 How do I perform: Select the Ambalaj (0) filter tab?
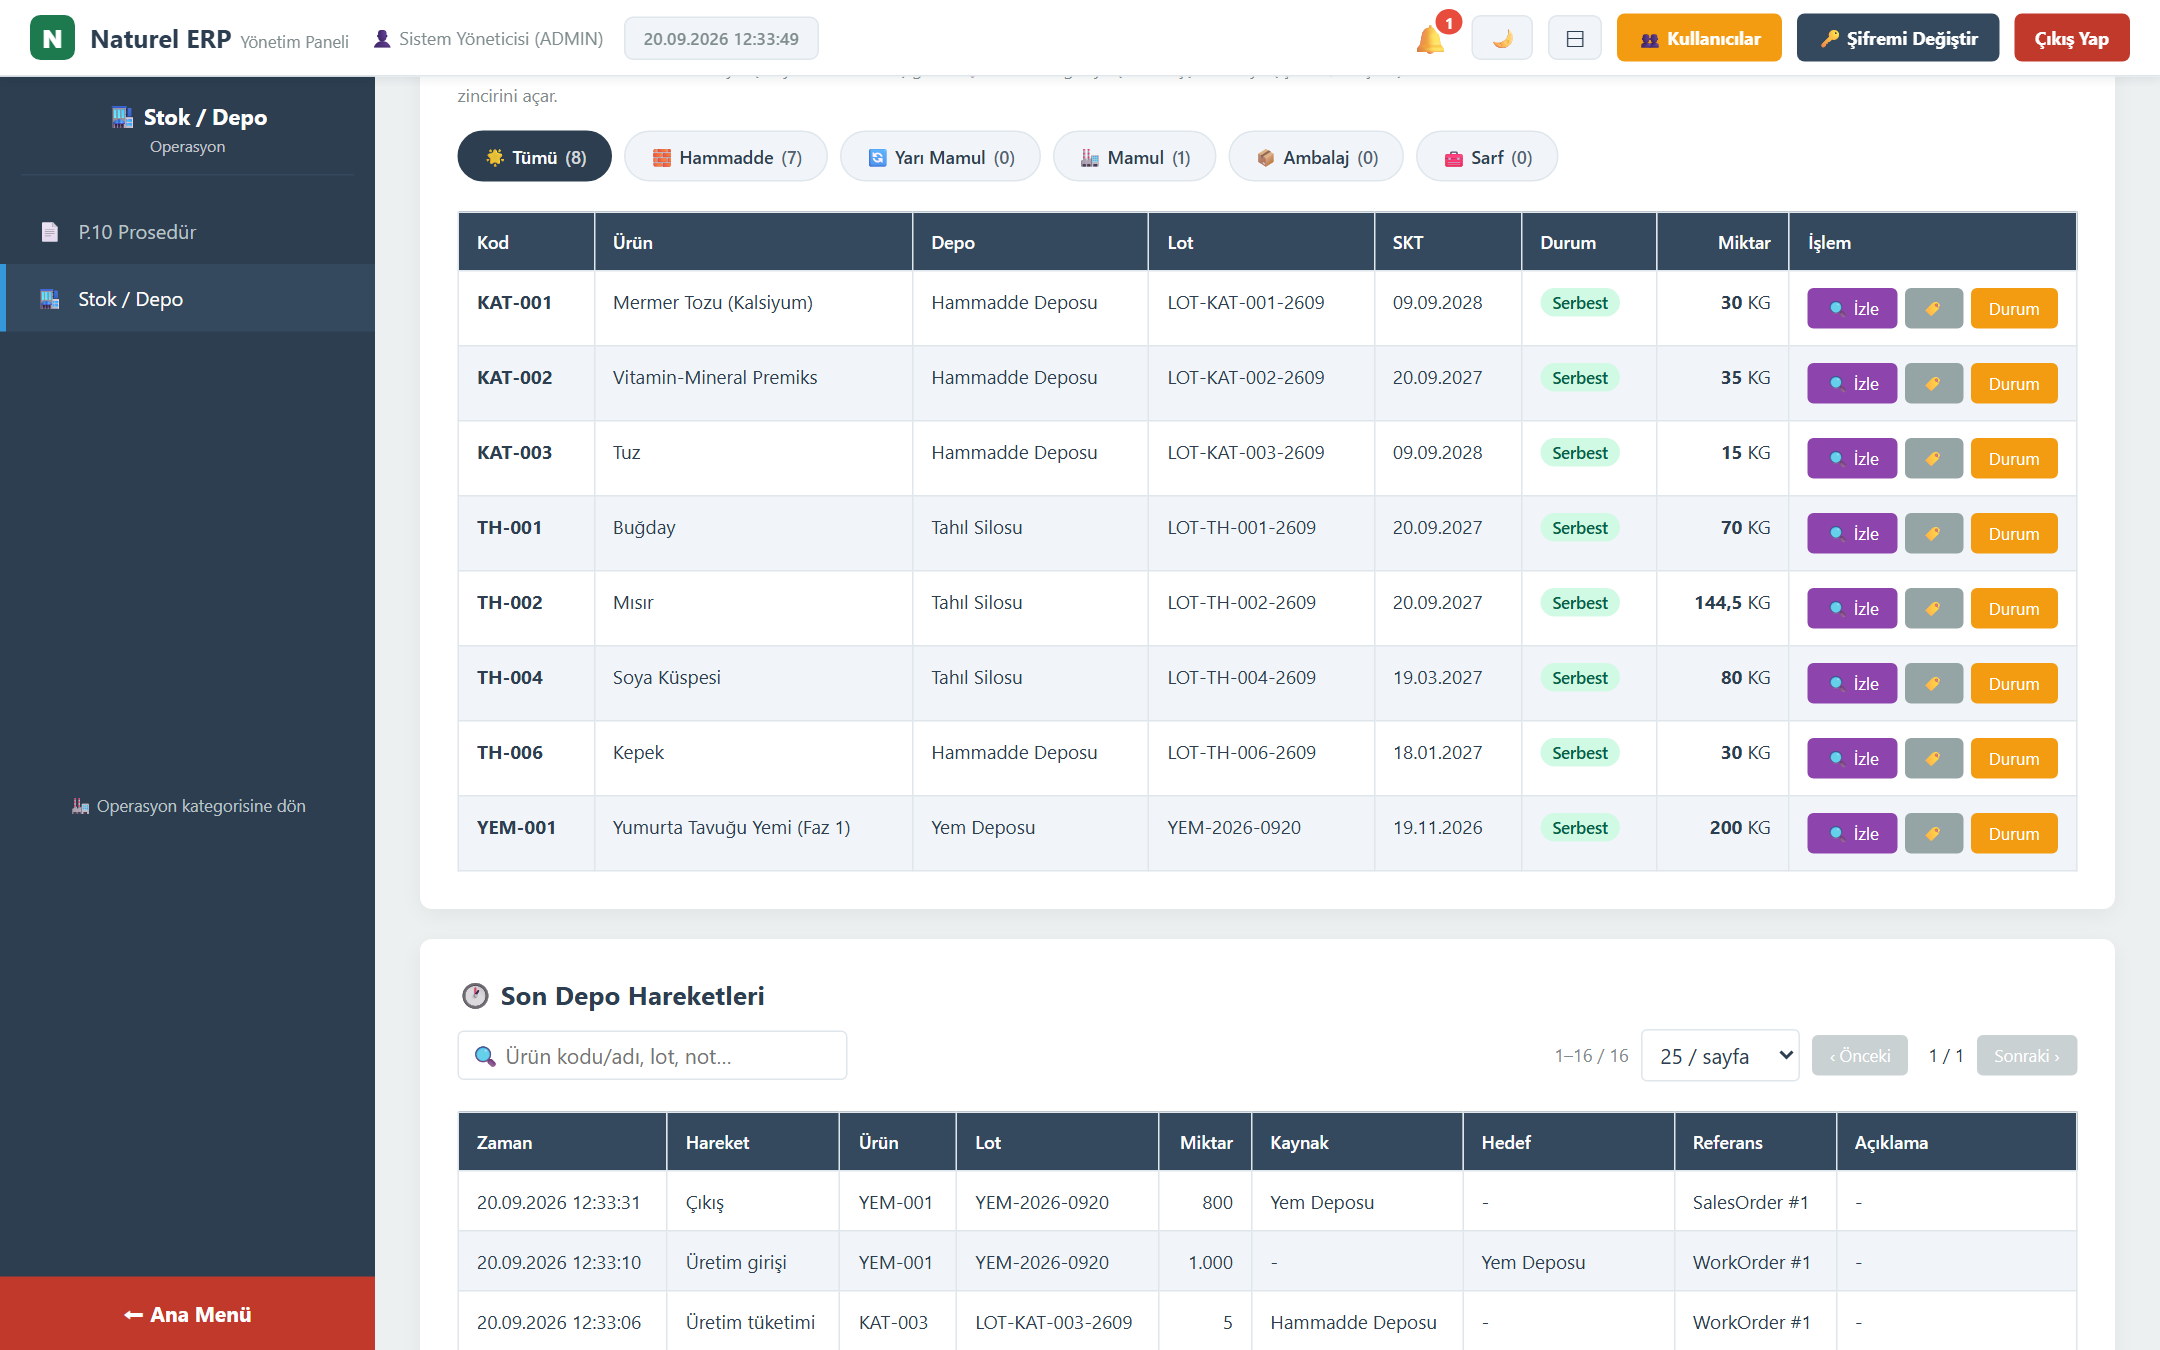click(1316, 157)
